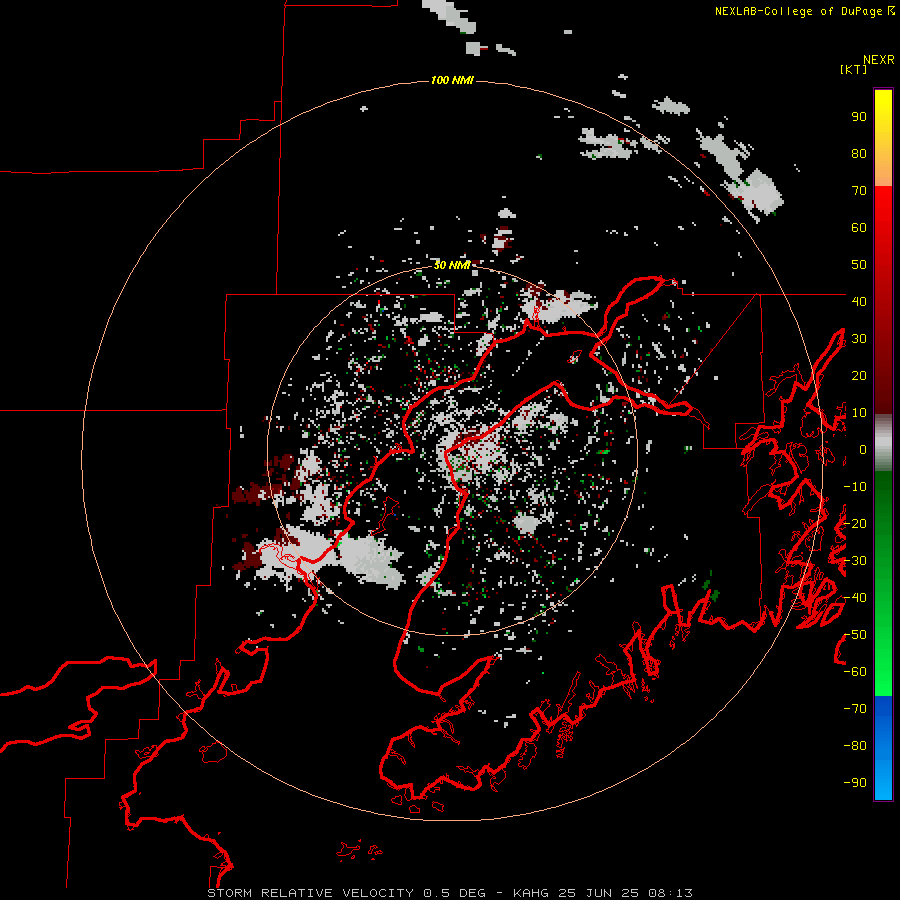Click the positive 60 scale value

(x=859, y=228)
